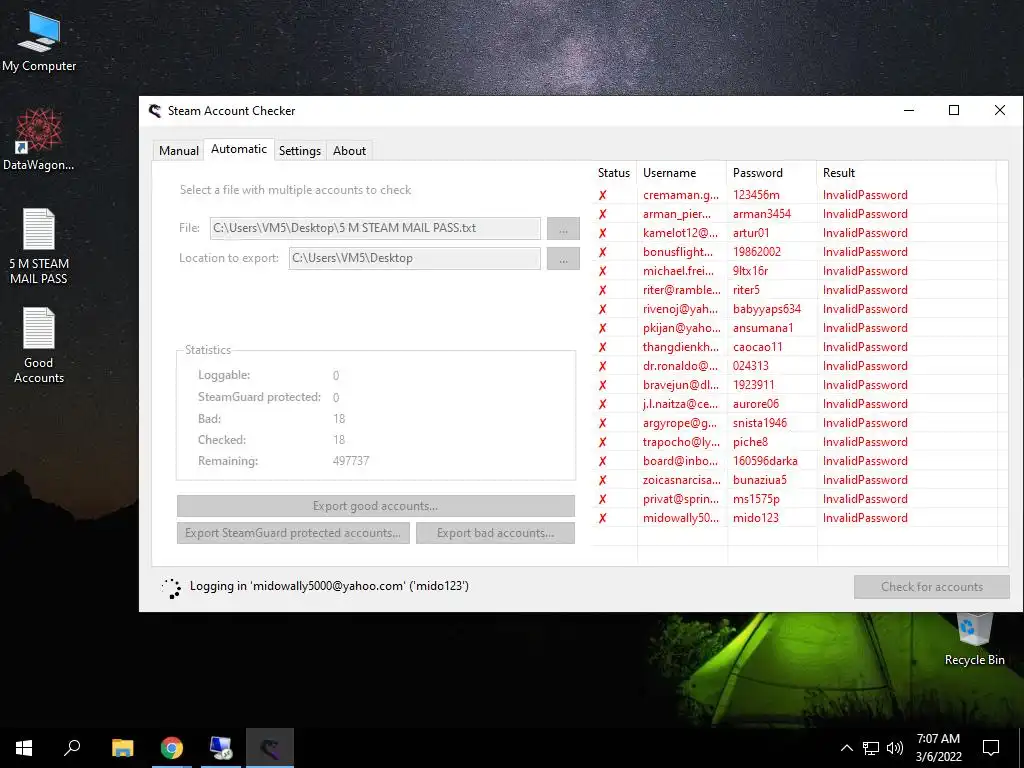The image size is (1024, 768).
Task: Click the Location to export input field
Action: tap(414, 258)
